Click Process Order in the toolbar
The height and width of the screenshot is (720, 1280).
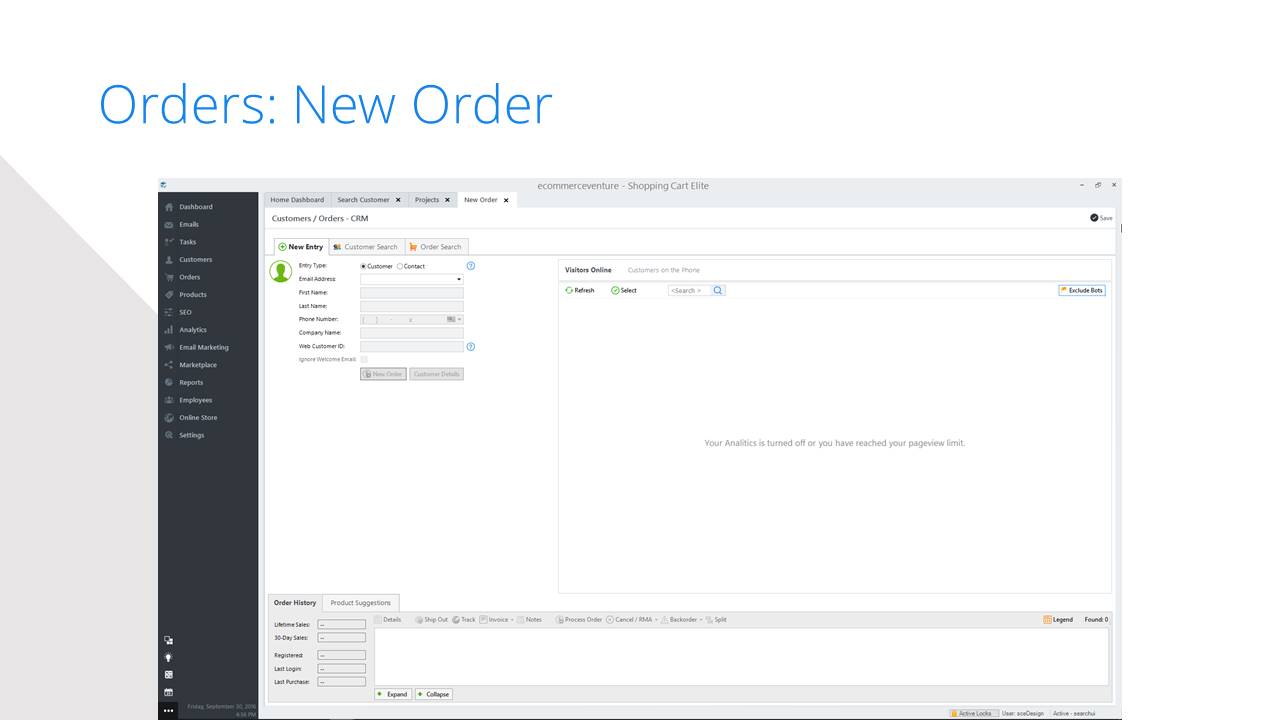tap(579, 620)
